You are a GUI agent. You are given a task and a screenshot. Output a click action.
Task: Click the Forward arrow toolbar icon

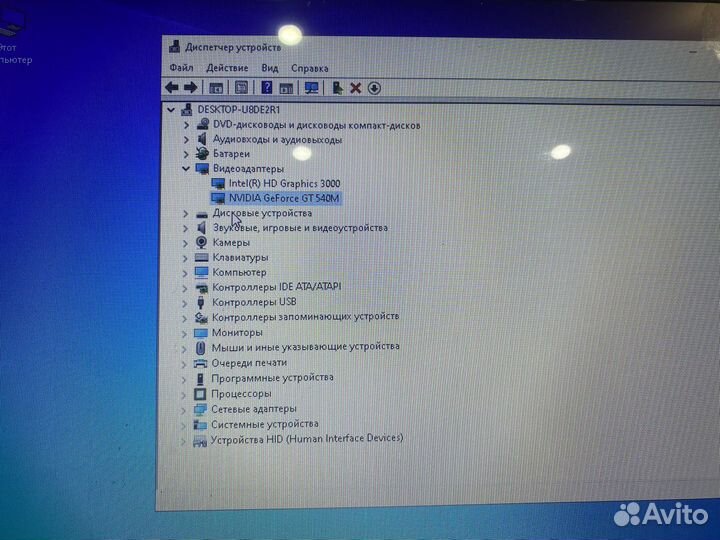click(x=190, y=87)
